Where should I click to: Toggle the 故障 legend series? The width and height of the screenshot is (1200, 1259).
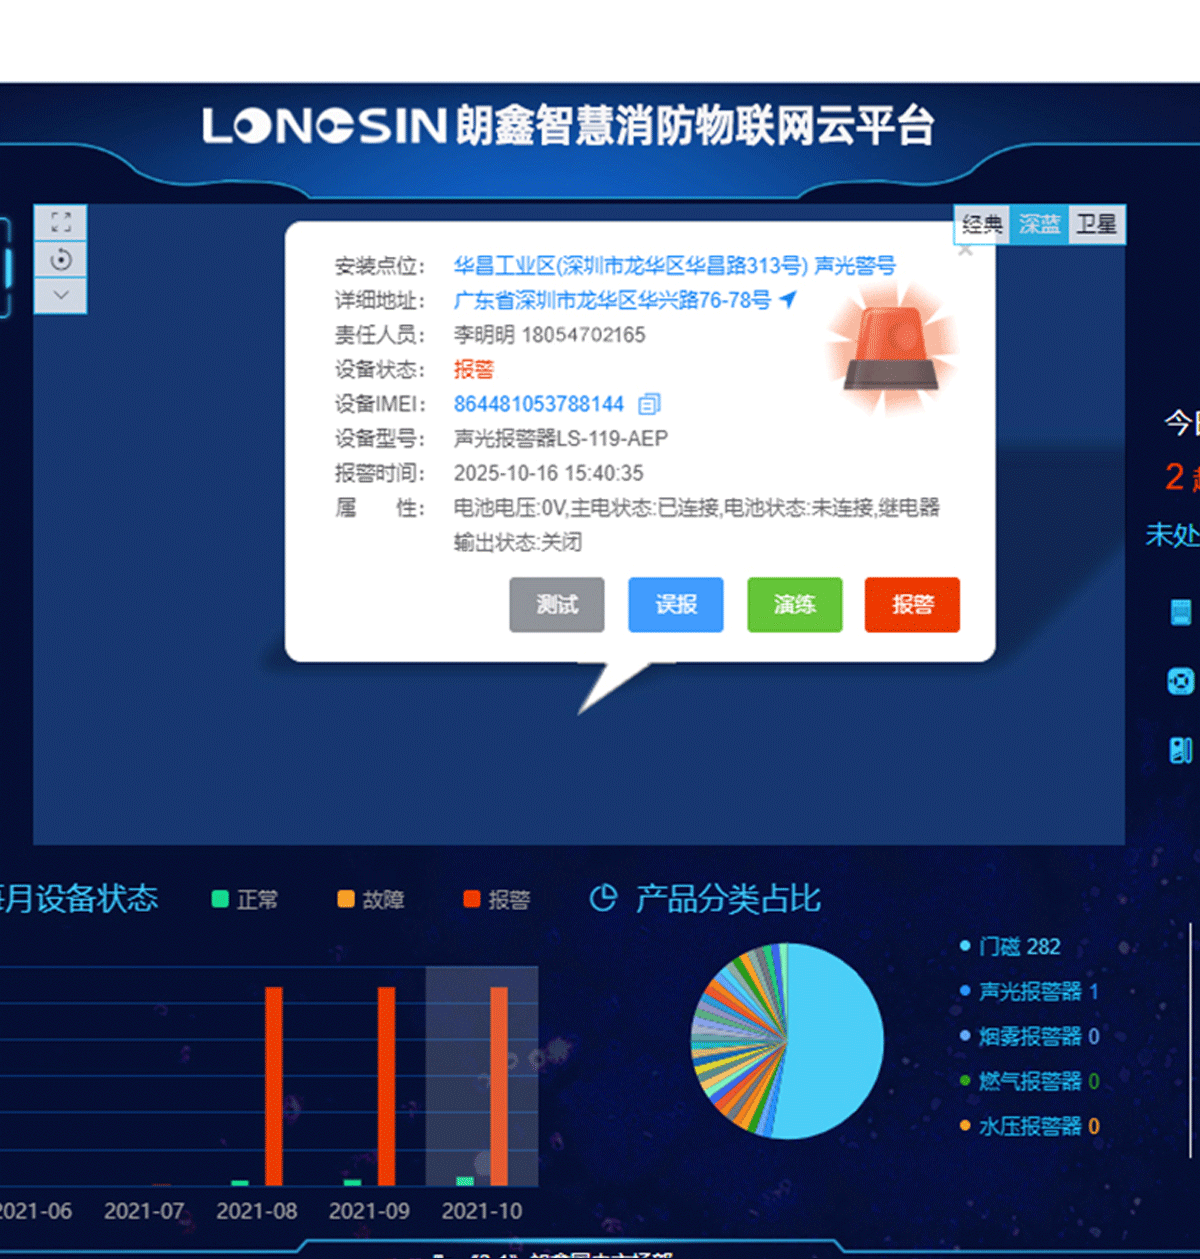coord(371,899)
